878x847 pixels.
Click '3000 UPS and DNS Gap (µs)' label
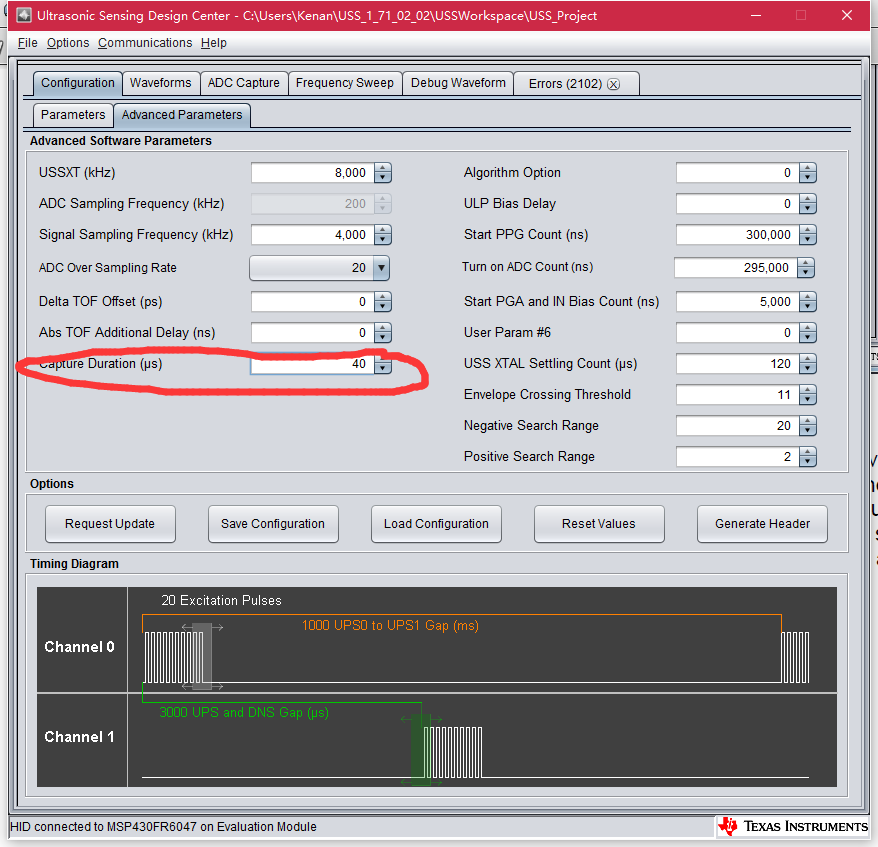click(244, 712)
